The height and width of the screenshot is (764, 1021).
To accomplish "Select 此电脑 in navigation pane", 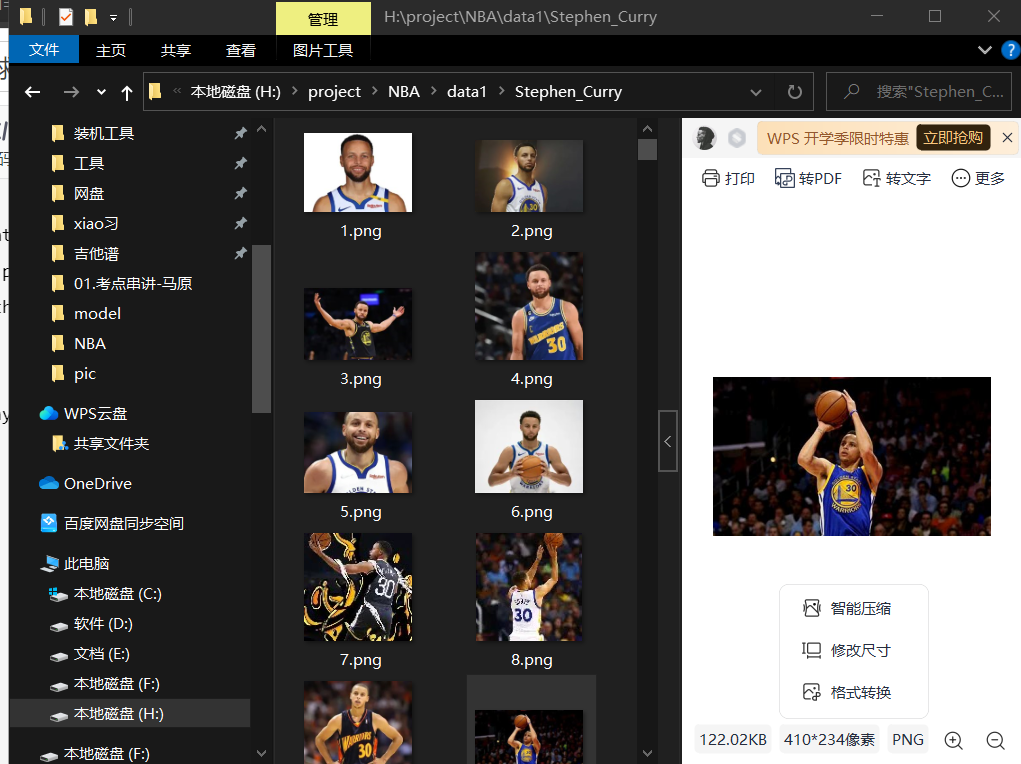I will 86,563.
